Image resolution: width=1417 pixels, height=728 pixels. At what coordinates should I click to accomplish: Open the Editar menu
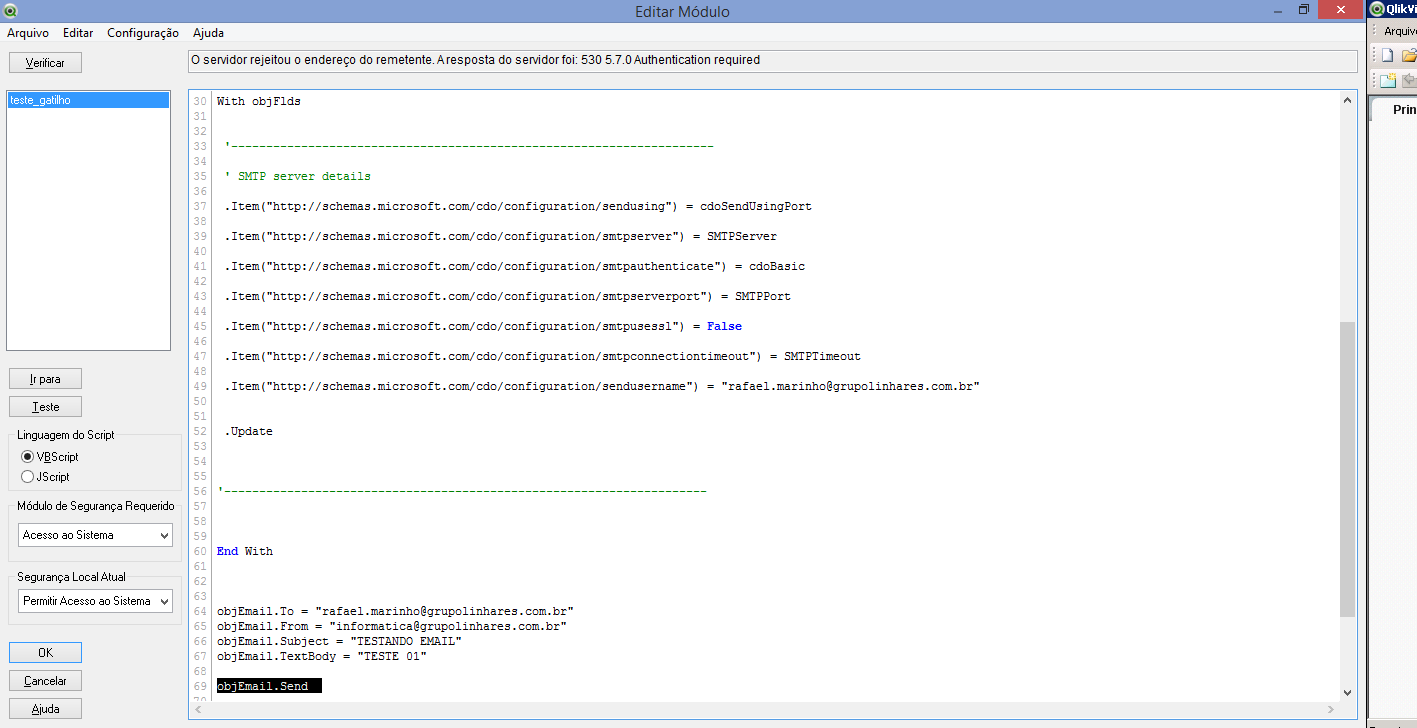(78, 33)
